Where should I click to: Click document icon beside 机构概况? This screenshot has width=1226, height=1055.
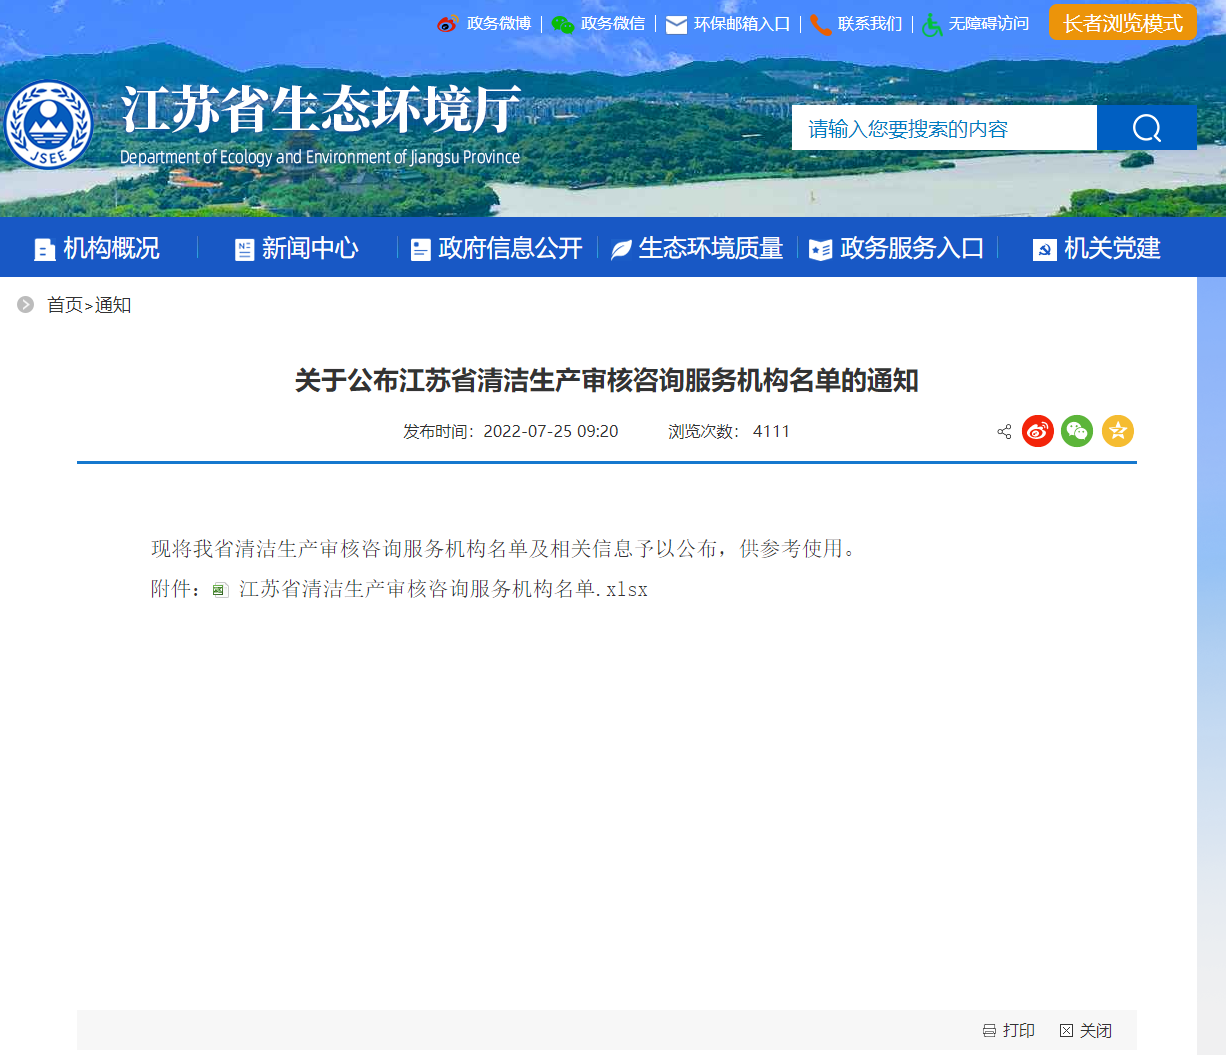point(45,250)
